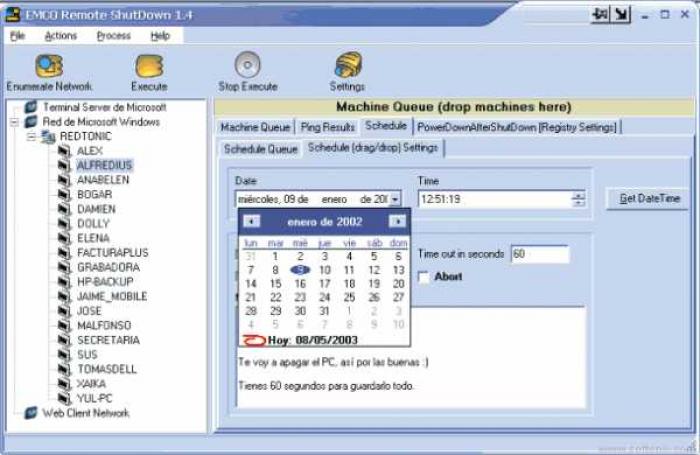
Task: Open the Settings toolbar icon
Action: tap(348, 65)
